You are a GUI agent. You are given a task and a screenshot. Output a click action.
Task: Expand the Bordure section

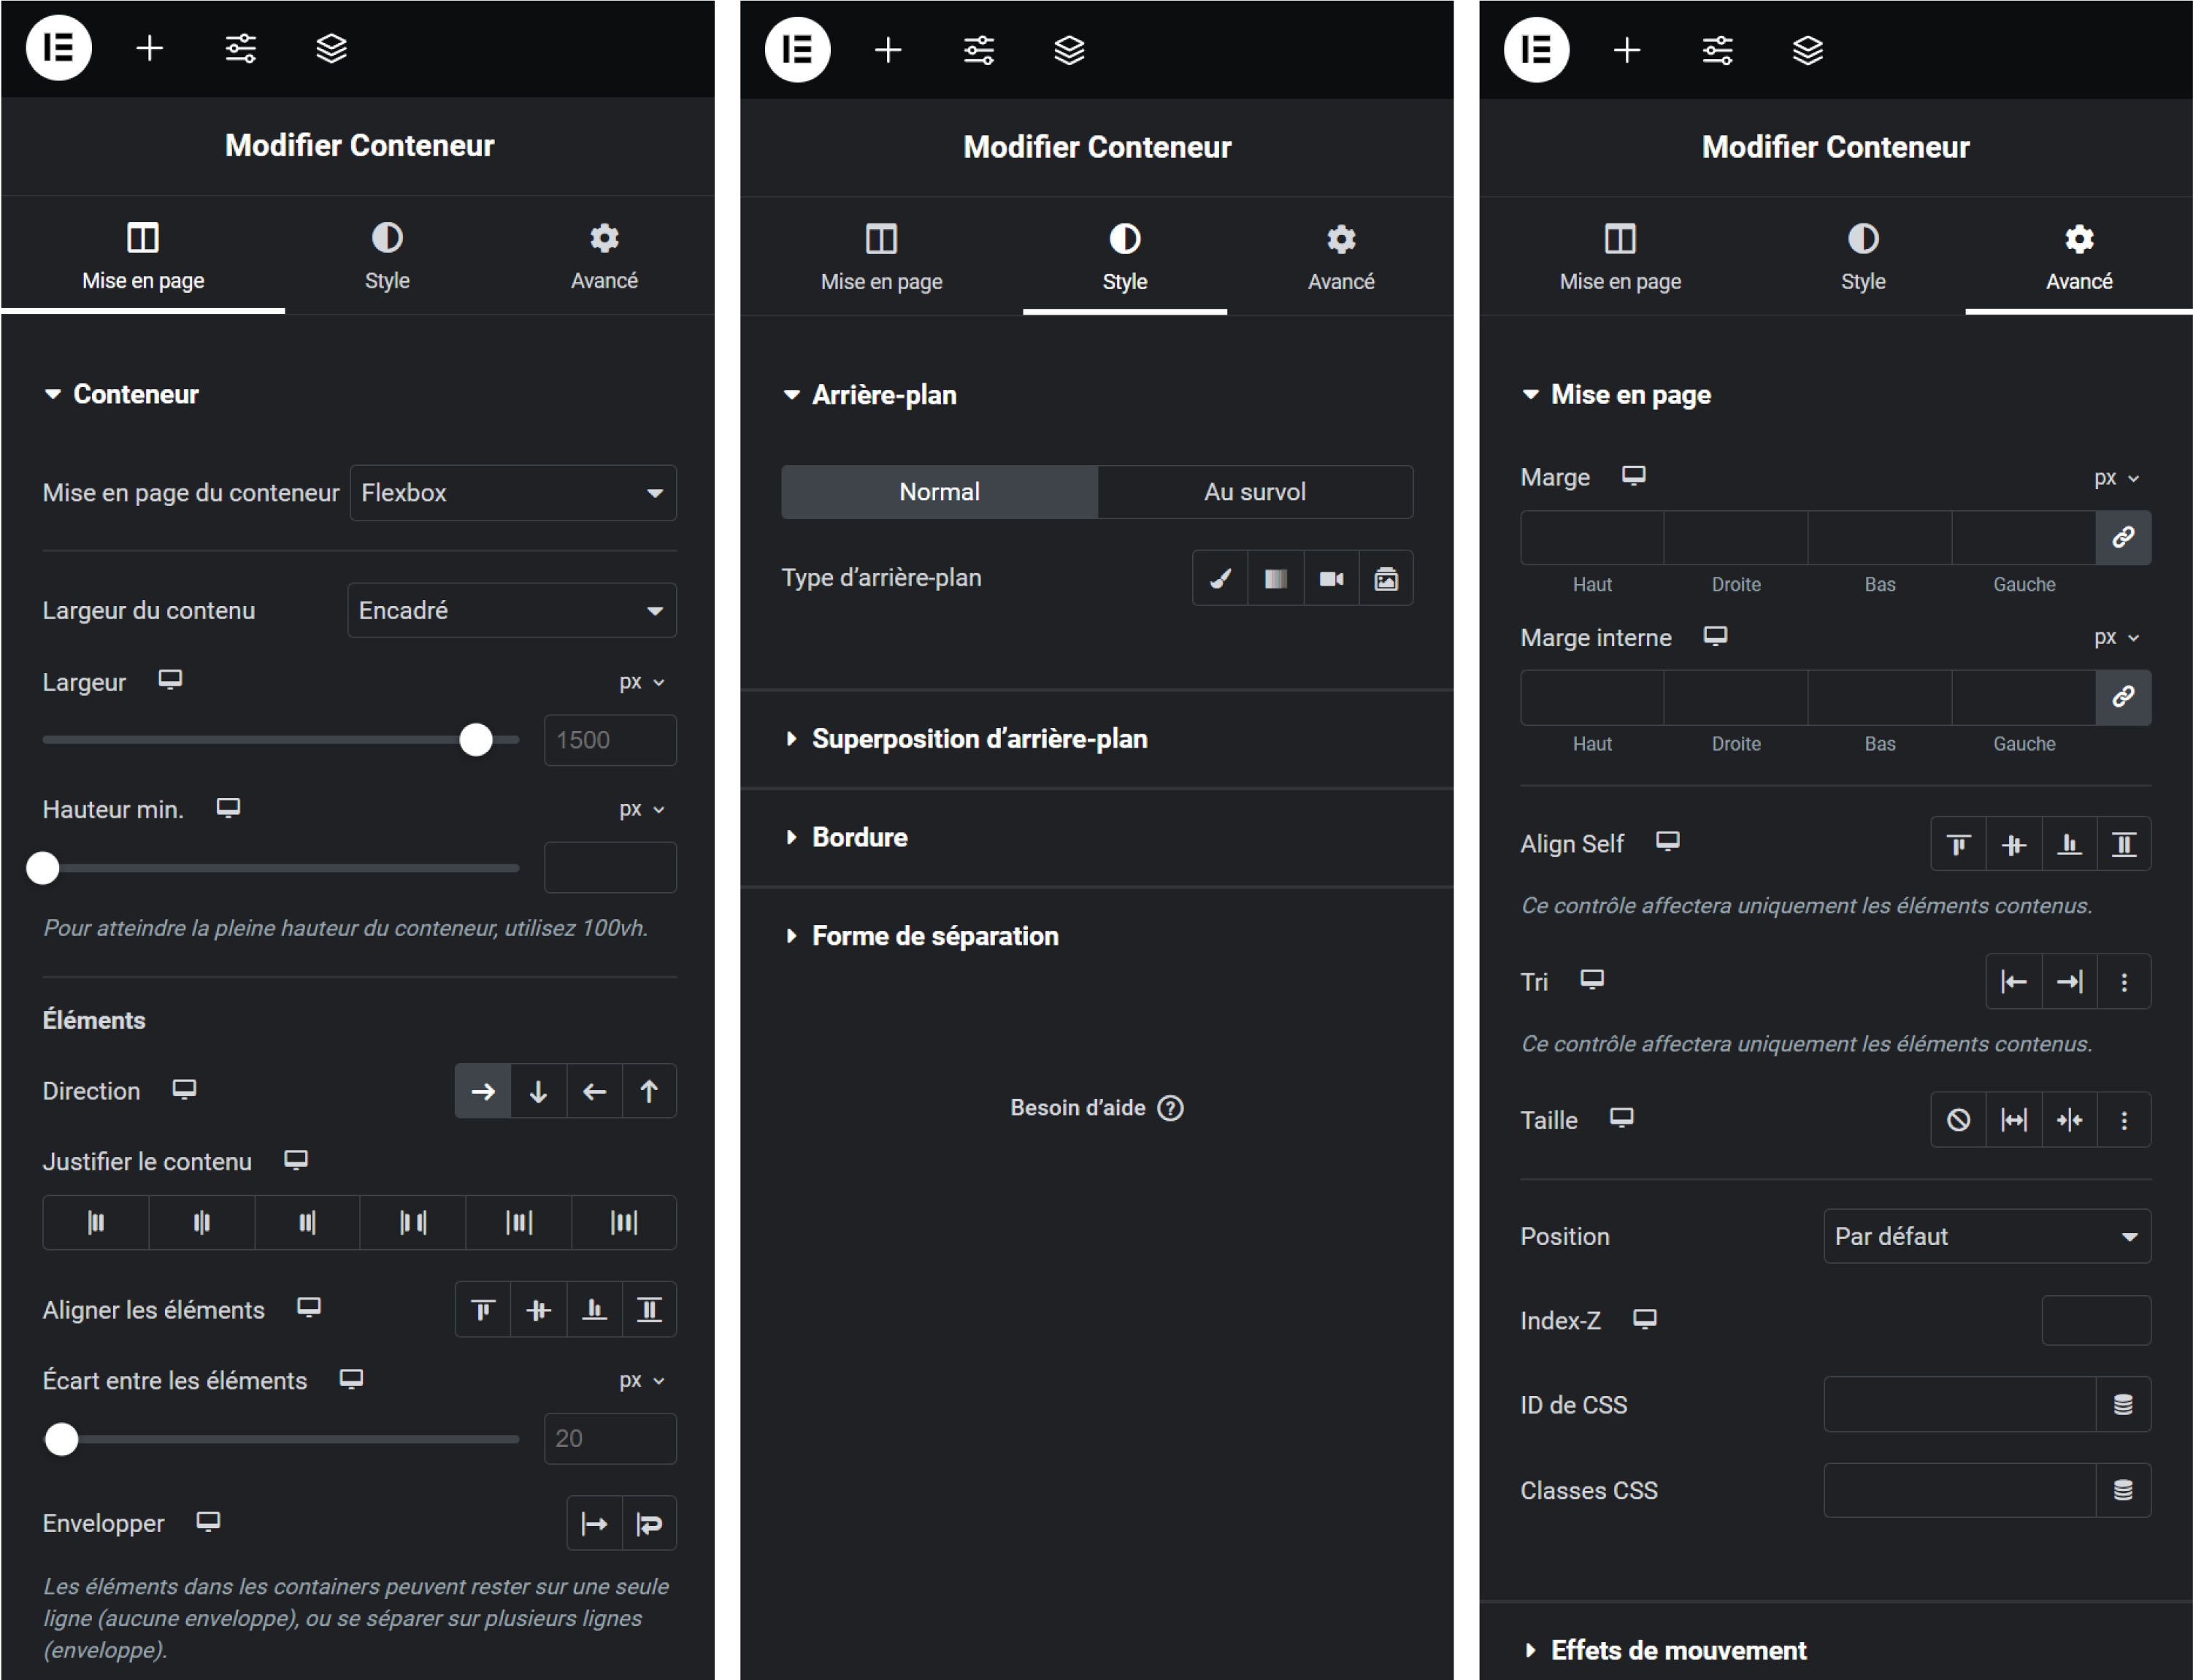tap(1097, 838)
